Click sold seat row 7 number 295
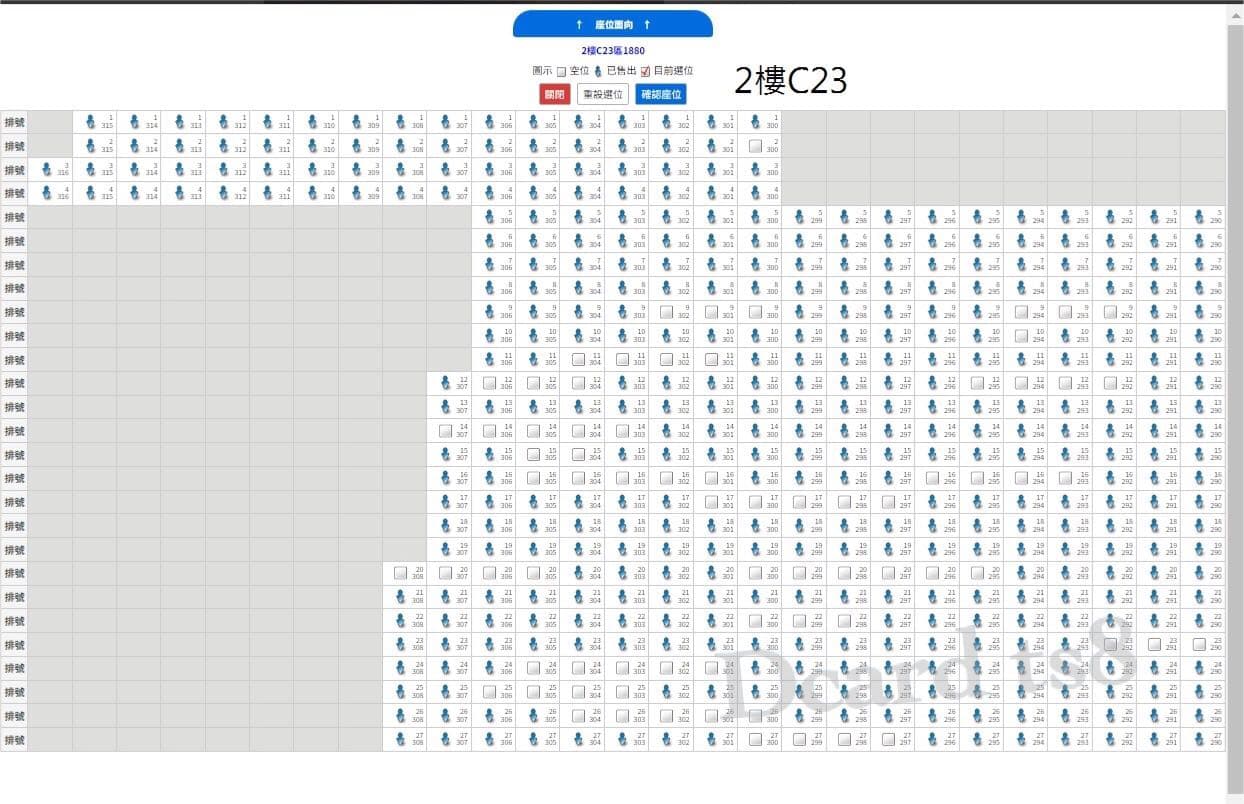The width and height of the screenshot is (1244, 804). tap(978, 265)
